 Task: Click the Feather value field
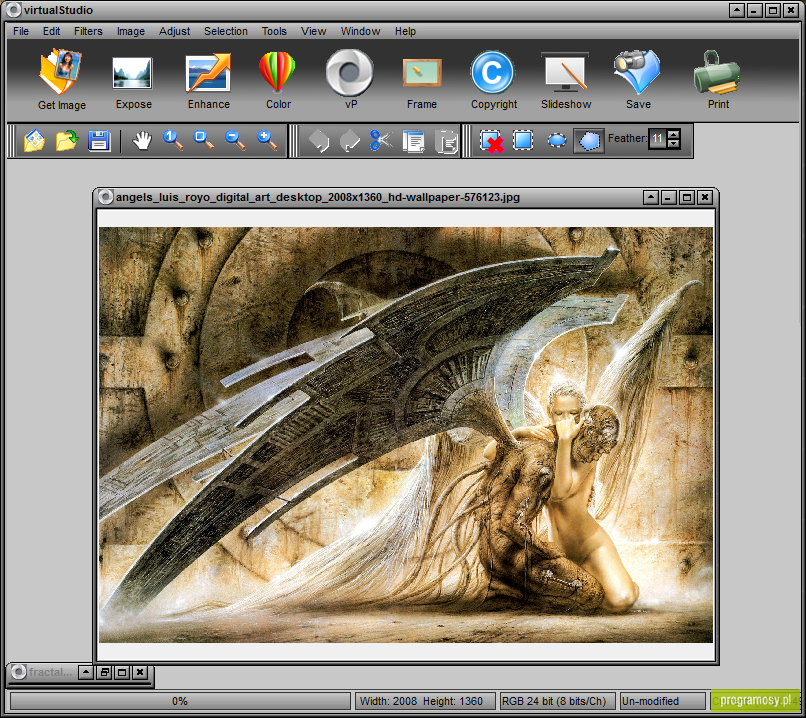click(657, 138)
